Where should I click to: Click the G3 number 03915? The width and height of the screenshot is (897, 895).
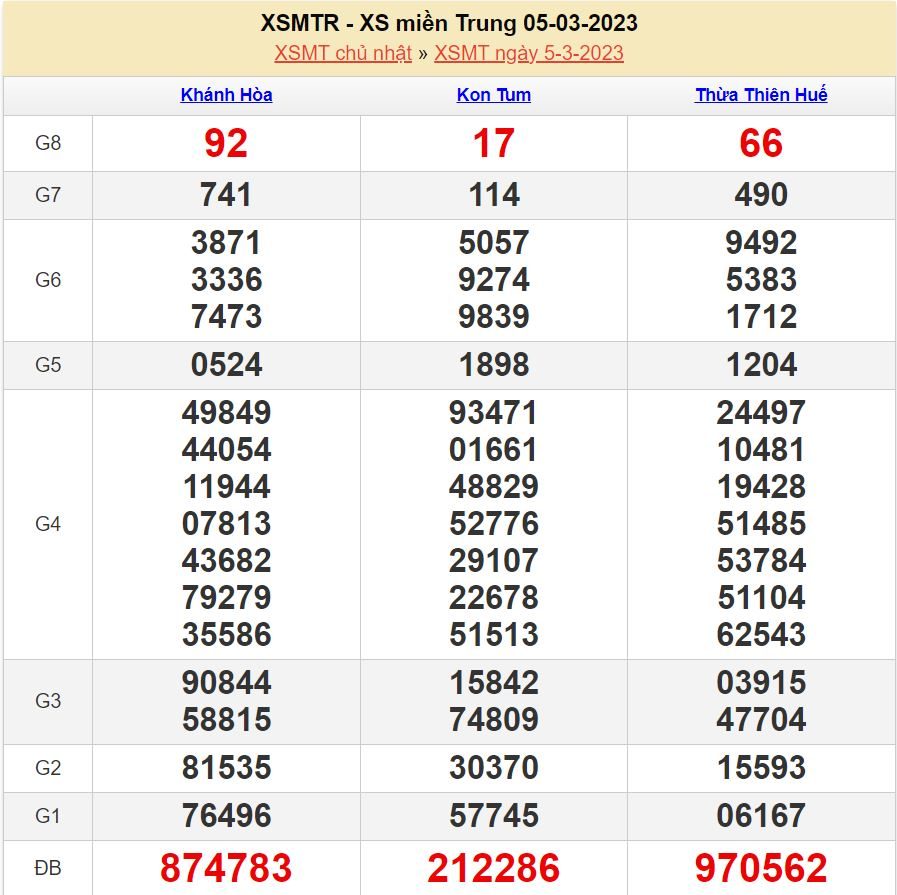(761, 683)
